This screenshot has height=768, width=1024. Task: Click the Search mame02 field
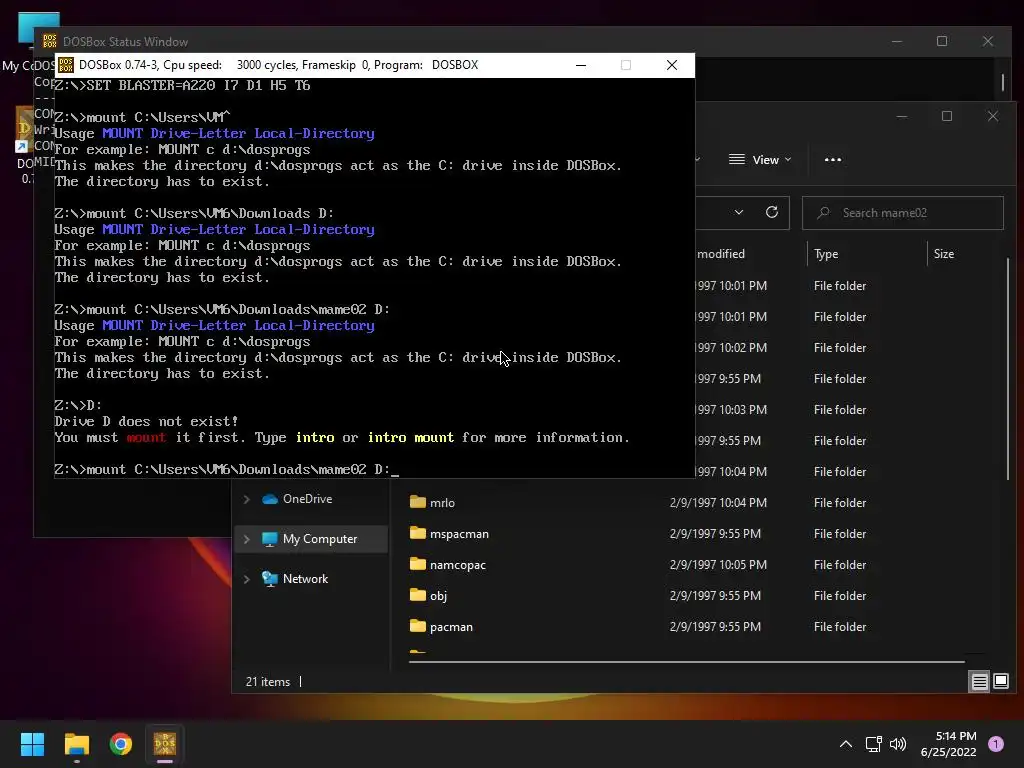903,213
